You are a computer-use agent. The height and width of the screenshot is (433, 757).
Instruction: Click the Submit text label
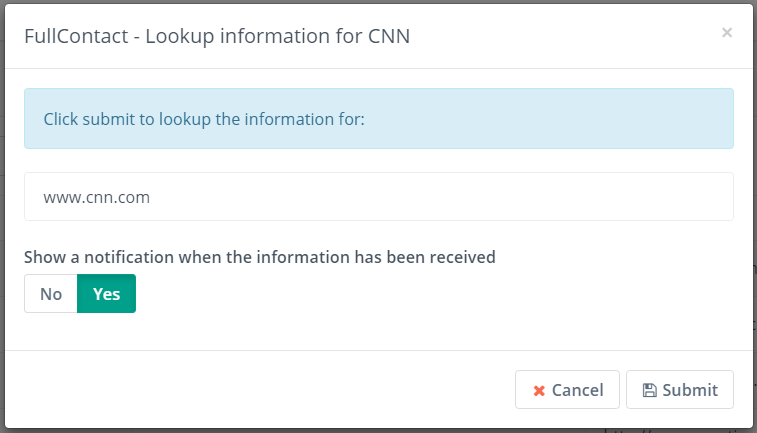690,390
